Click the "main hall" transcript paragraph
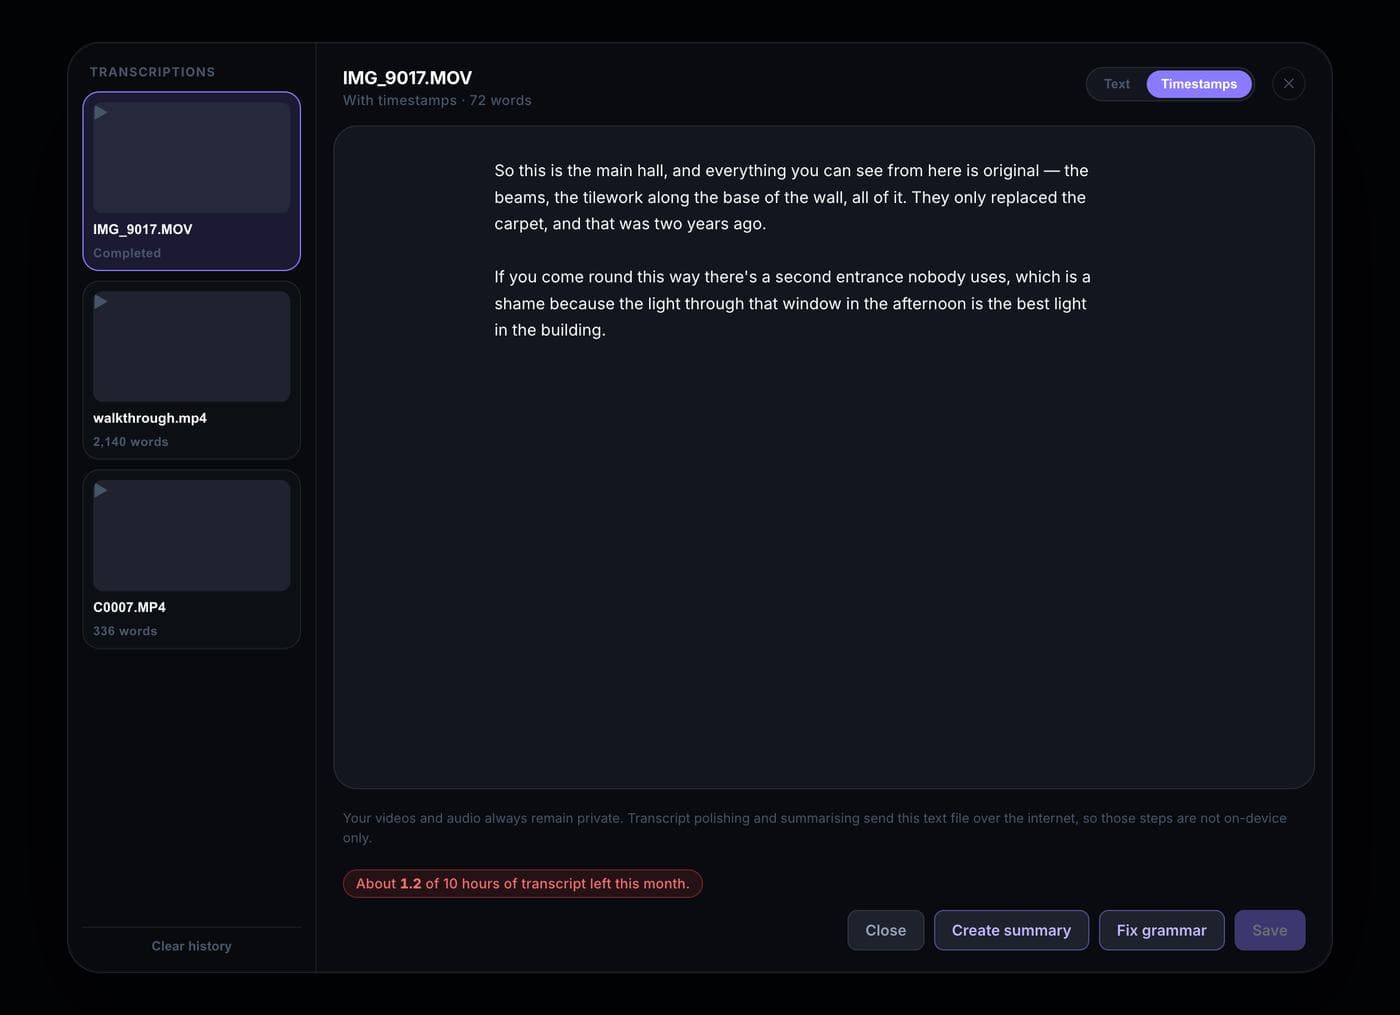This screenshot has width=1400, height=1015. (x=791, y=197)
